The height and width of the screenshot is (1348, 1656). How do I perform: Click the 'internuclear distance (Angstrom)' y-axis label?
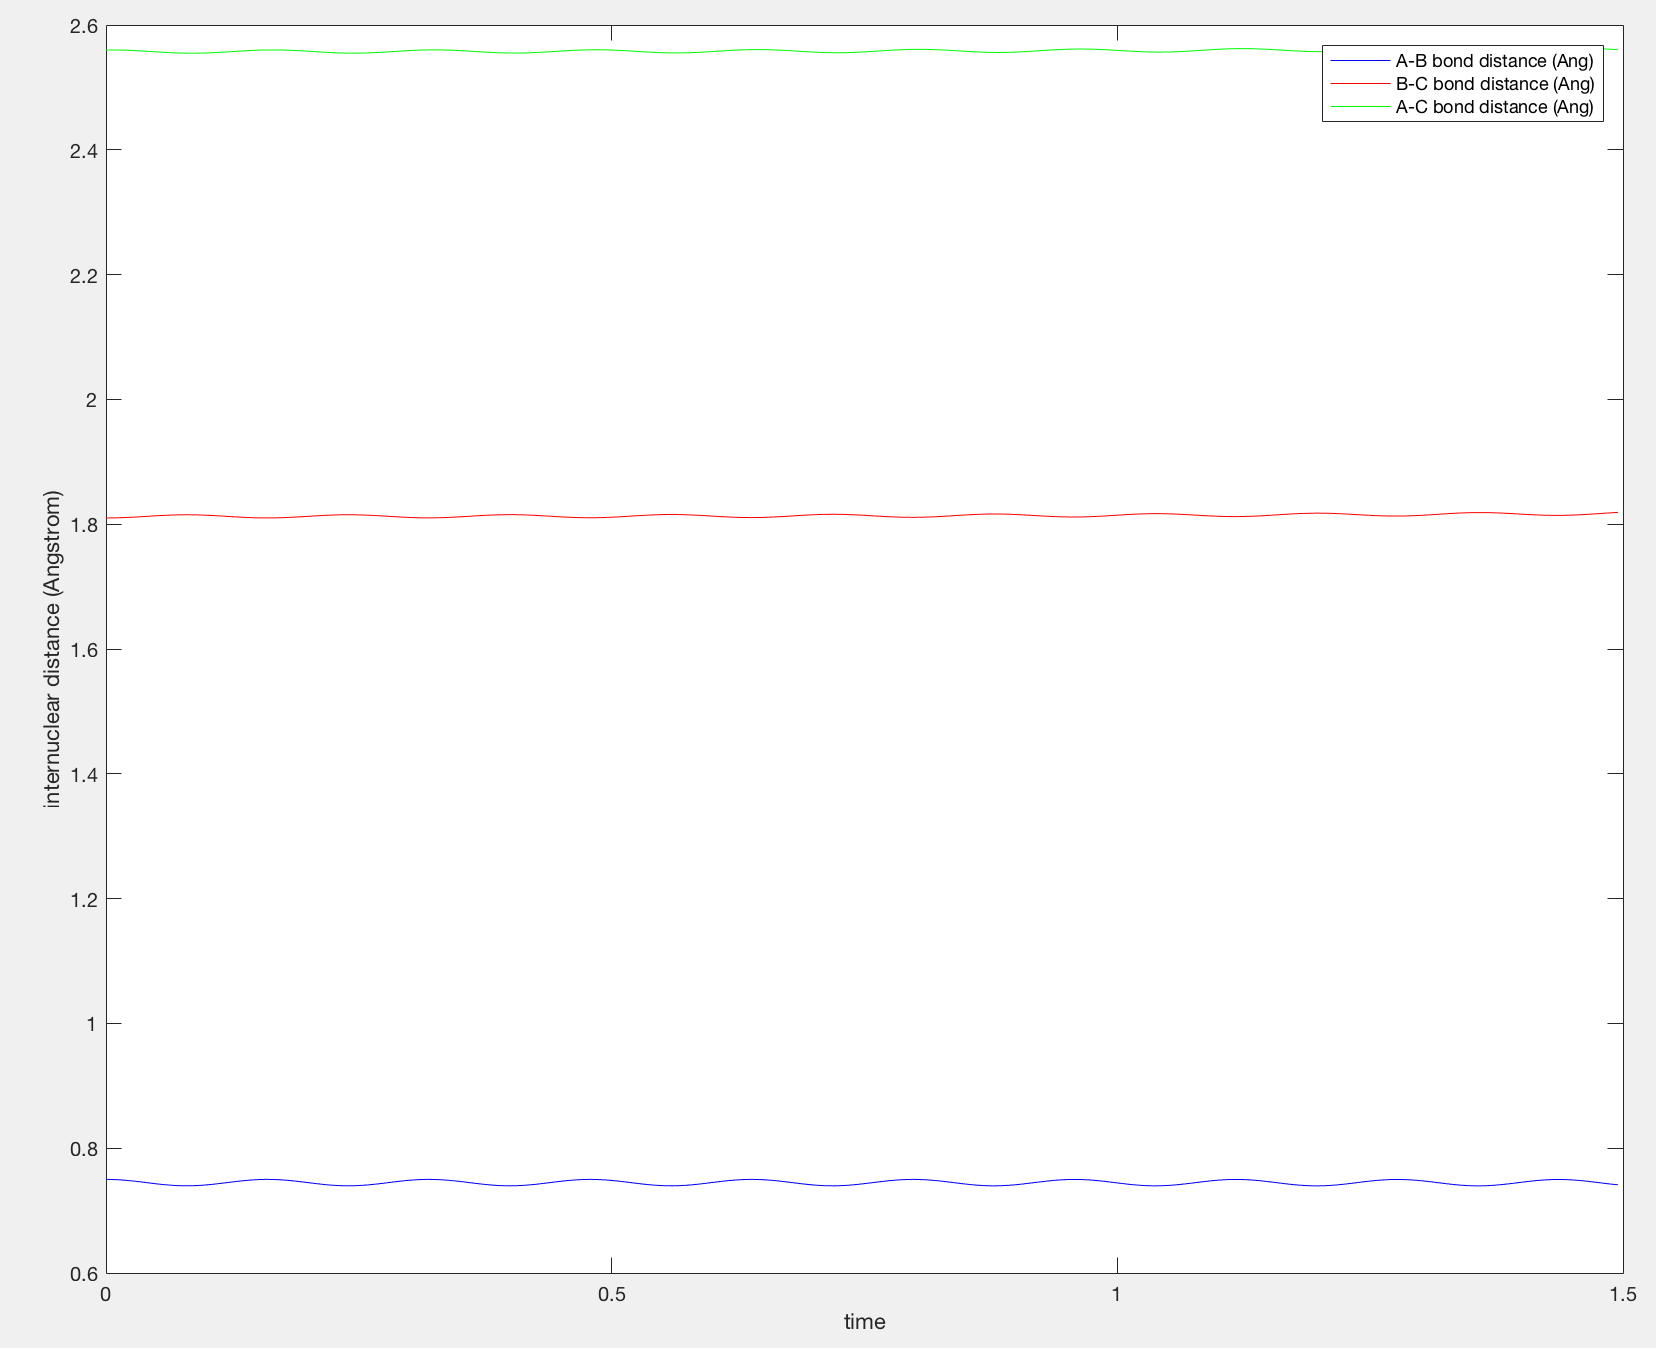53,650
